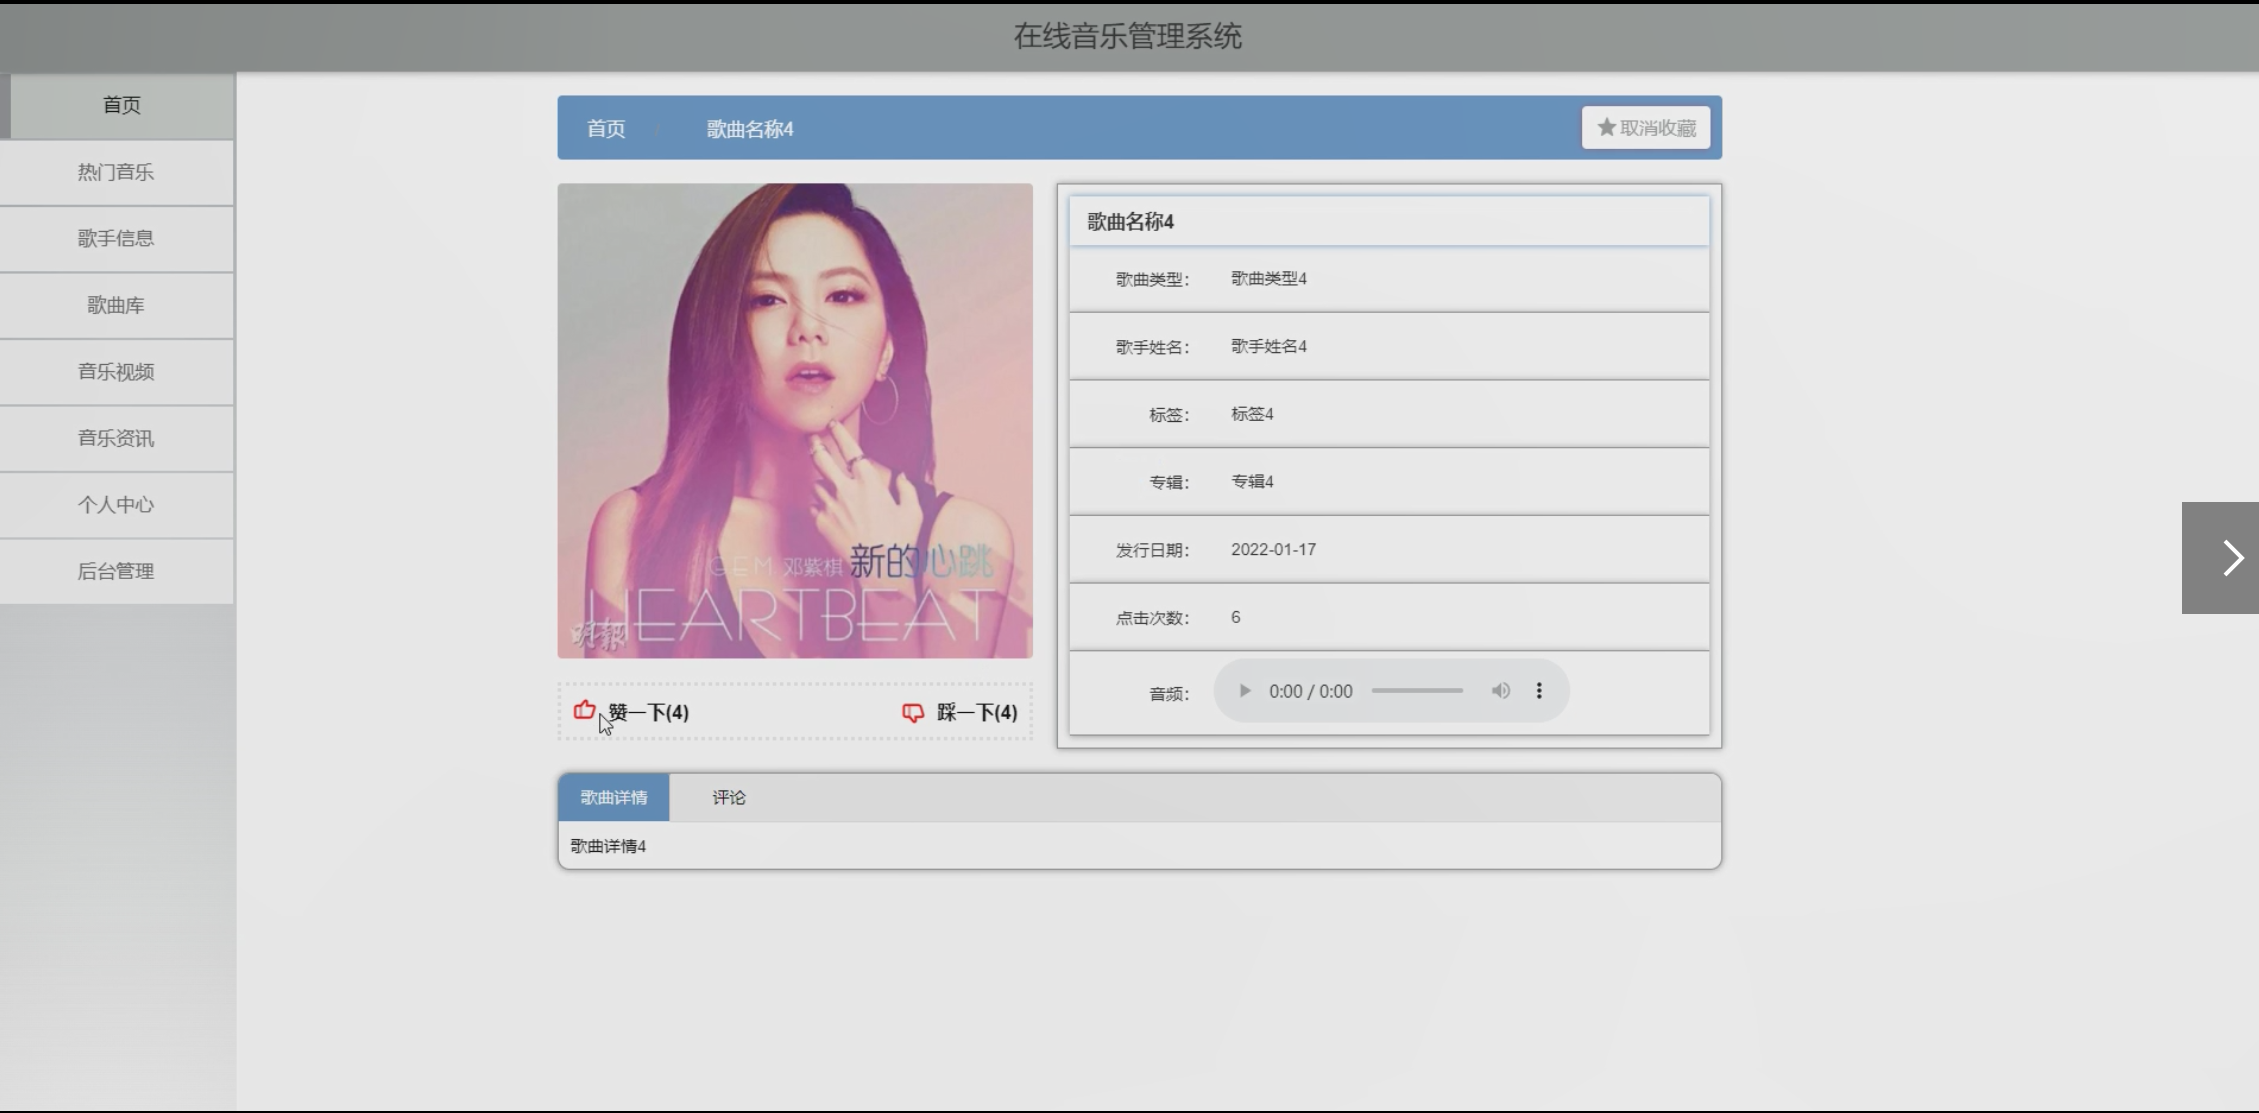This screenshot has width=2259, height=1113.
Task: Play the audio with the play button
Action: click(1244, 691)
